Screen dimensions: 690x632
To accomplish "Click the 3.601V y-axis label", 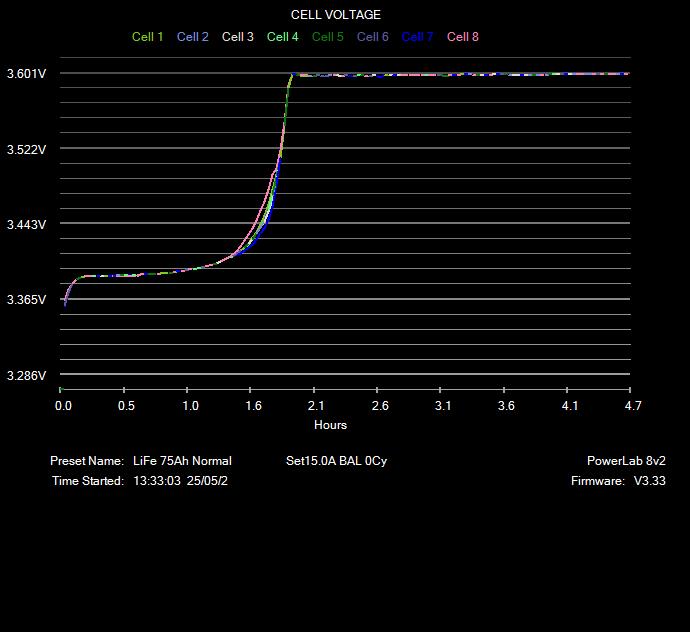I will point(26,74).
